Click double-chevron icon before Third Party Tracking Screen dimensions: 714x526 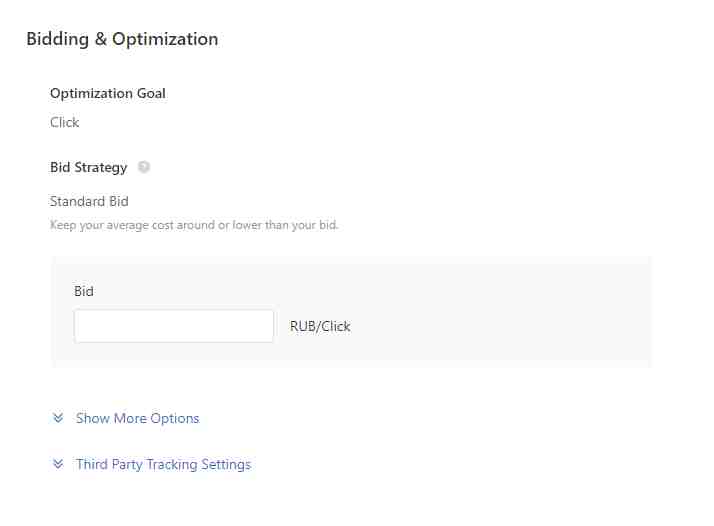coord(58,464)
